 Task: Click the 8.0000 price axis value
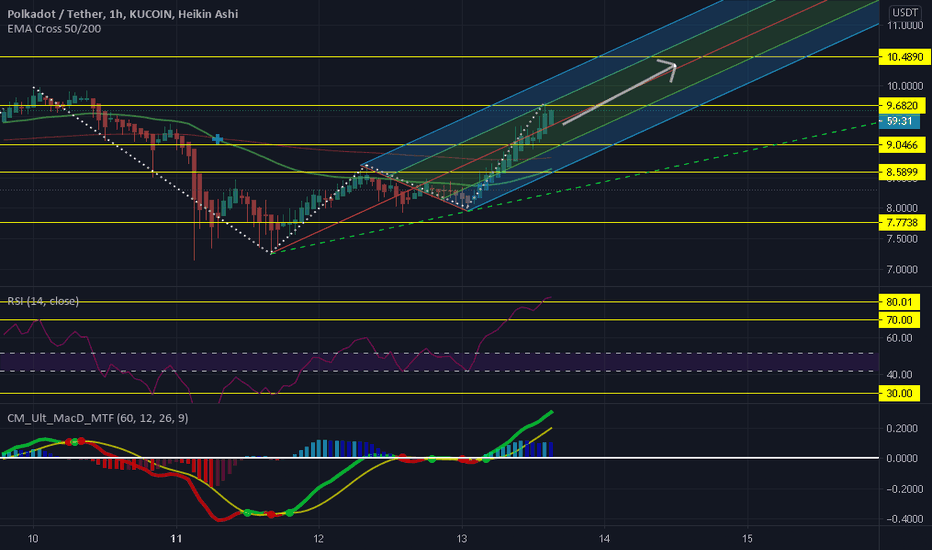902,208
